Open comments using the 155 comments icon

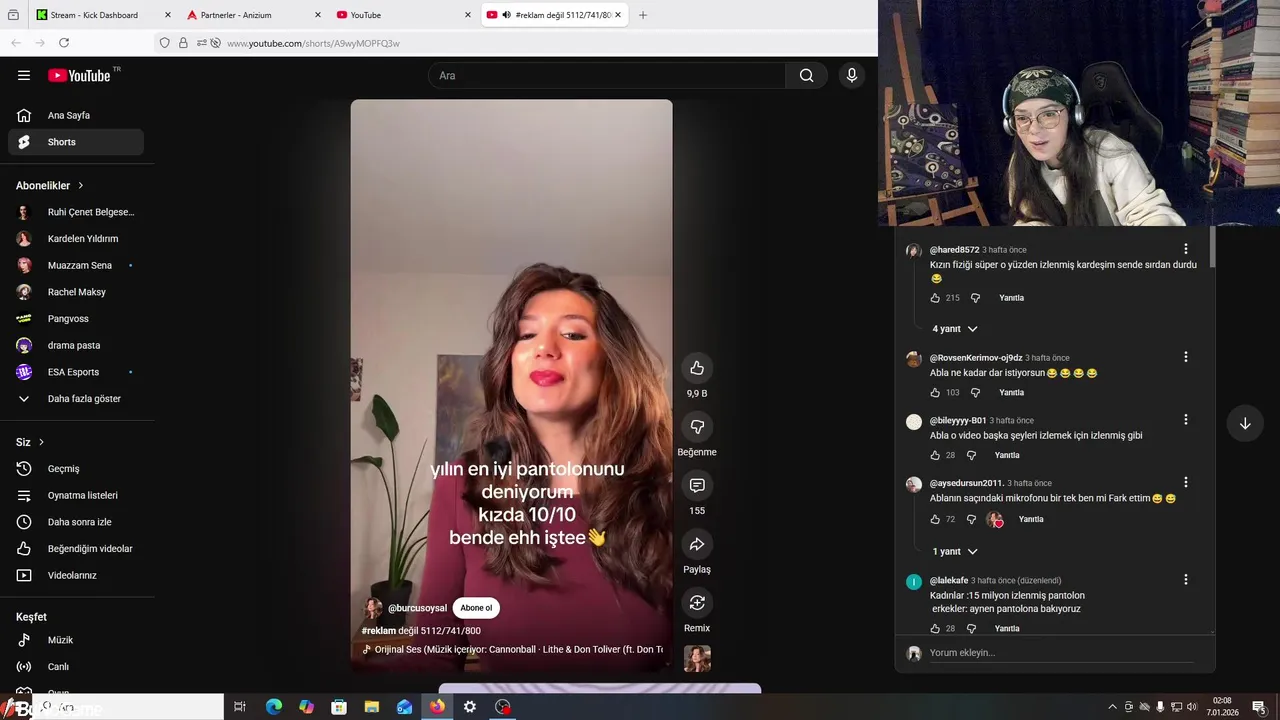click(697, 485)
